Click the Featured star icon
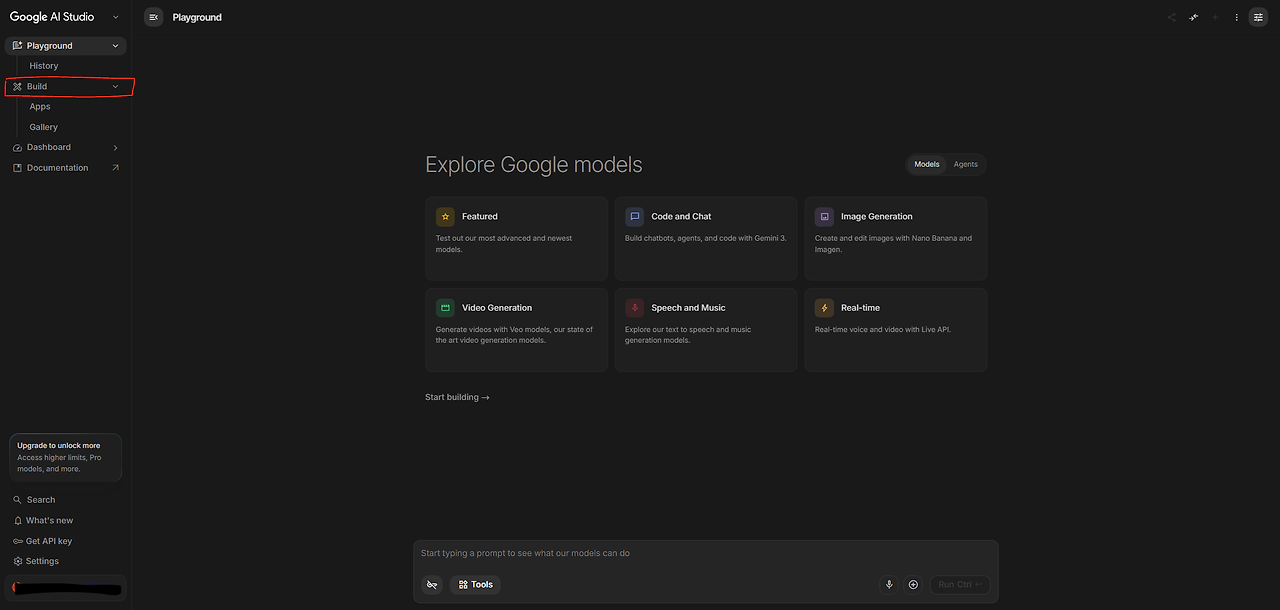Viewport: 1280px width, 610px height. (445, 216)
